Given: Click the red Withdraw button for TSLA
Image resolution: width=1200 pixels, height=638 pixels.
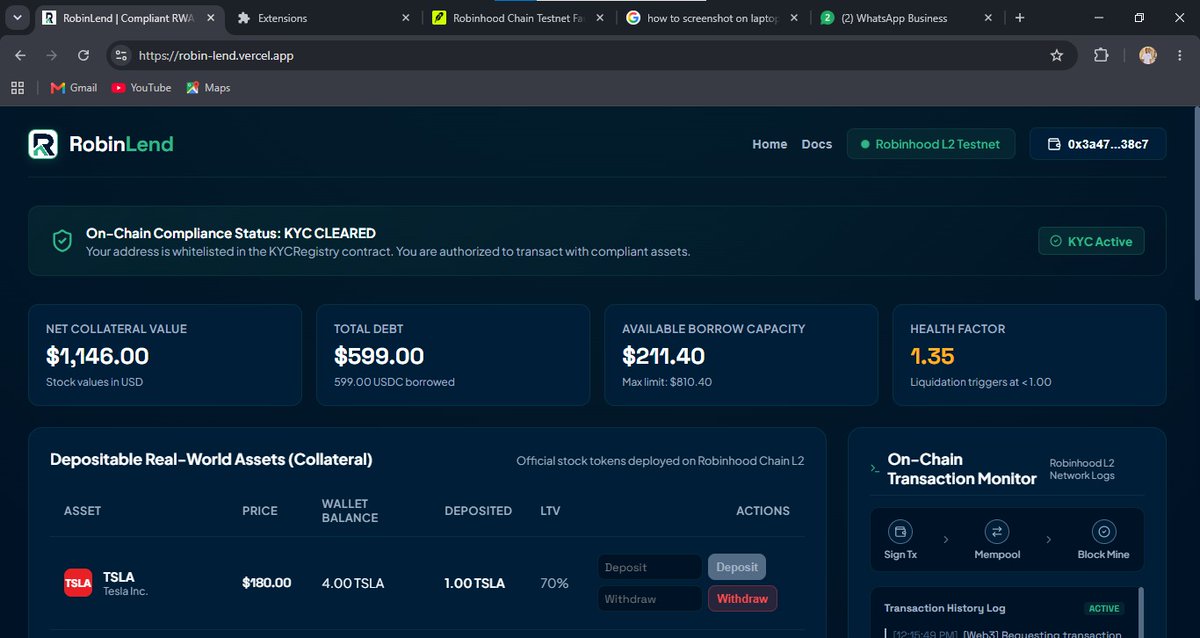Looking at the screenshot, I should pos(742,599).
